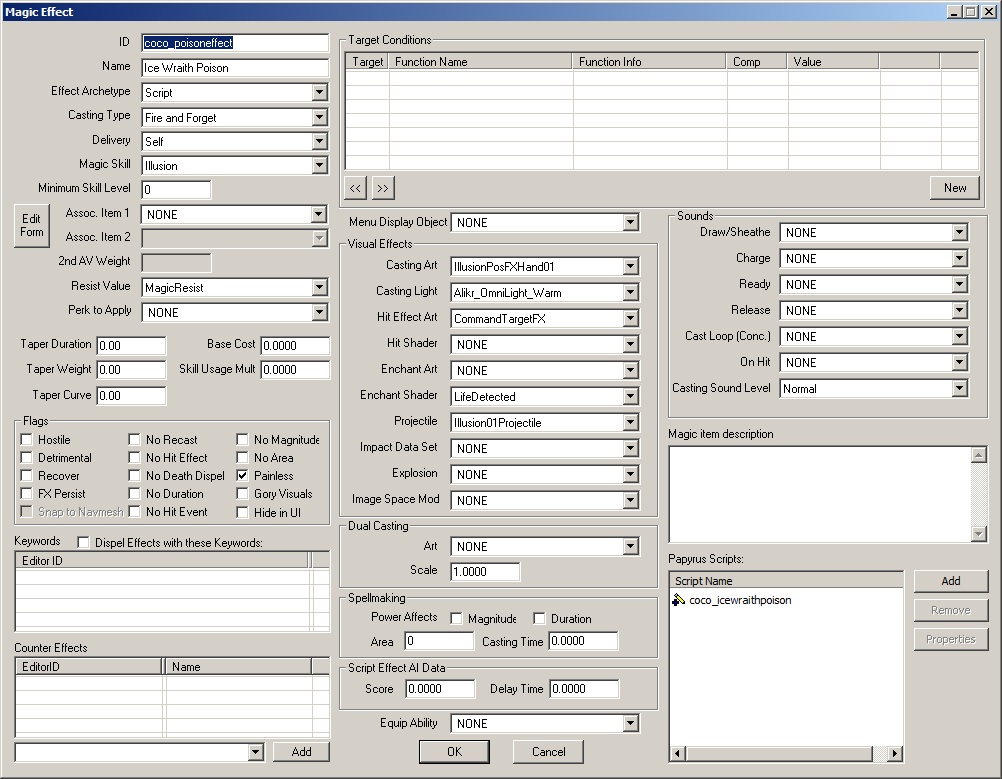Toggle the No Duration checkbox
Image resolution: width=1002 pixels, height=779 pixels.
coord(135,494)
